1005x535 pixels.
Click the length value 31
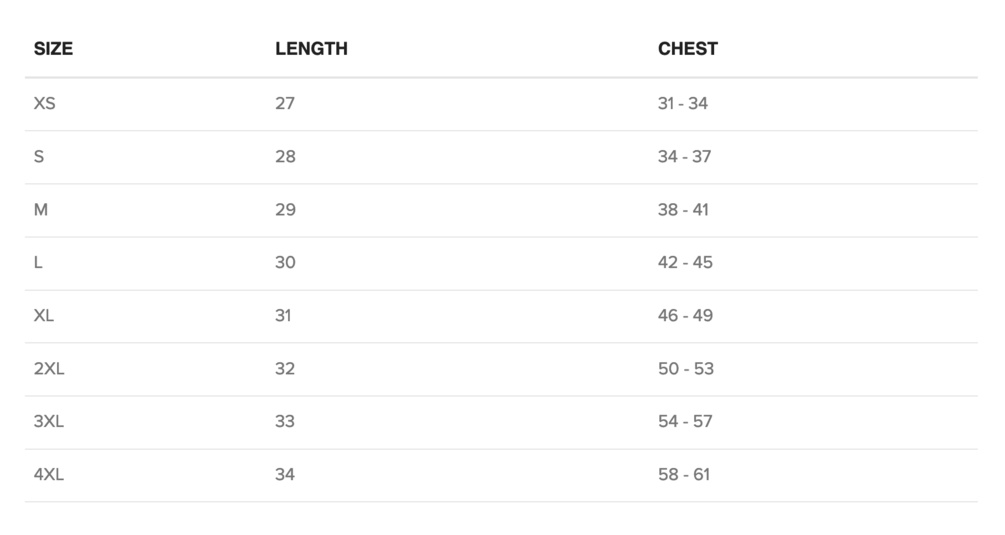(x=283, y=315)
